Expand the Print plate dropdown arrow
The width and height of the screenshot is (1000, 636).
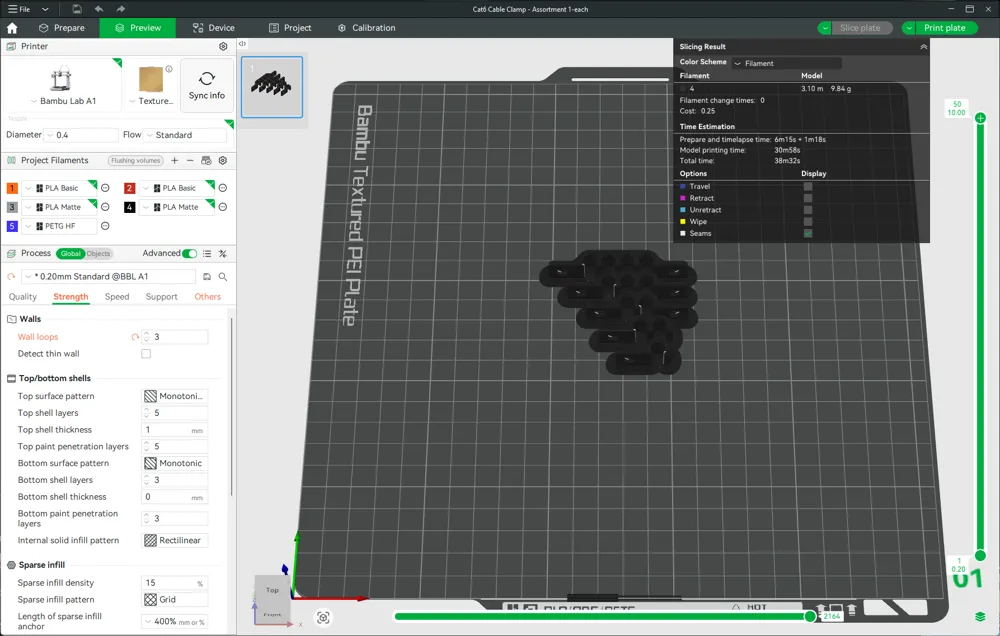908,28
